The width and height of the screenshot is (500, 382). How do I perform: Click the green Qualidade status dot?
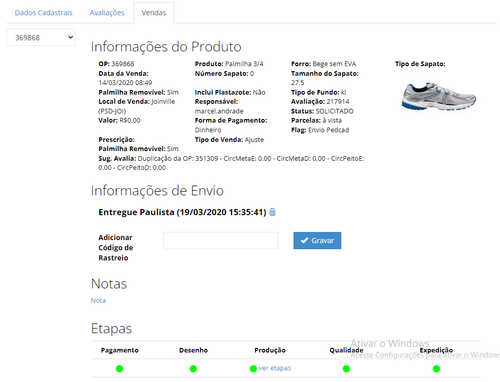click(x=346, y=369)
